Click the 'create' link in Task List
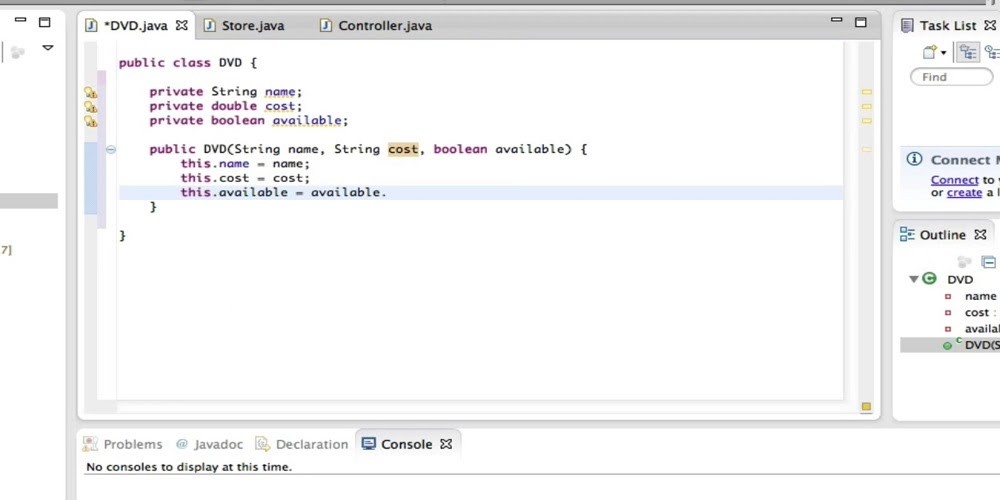 [964, 193]
